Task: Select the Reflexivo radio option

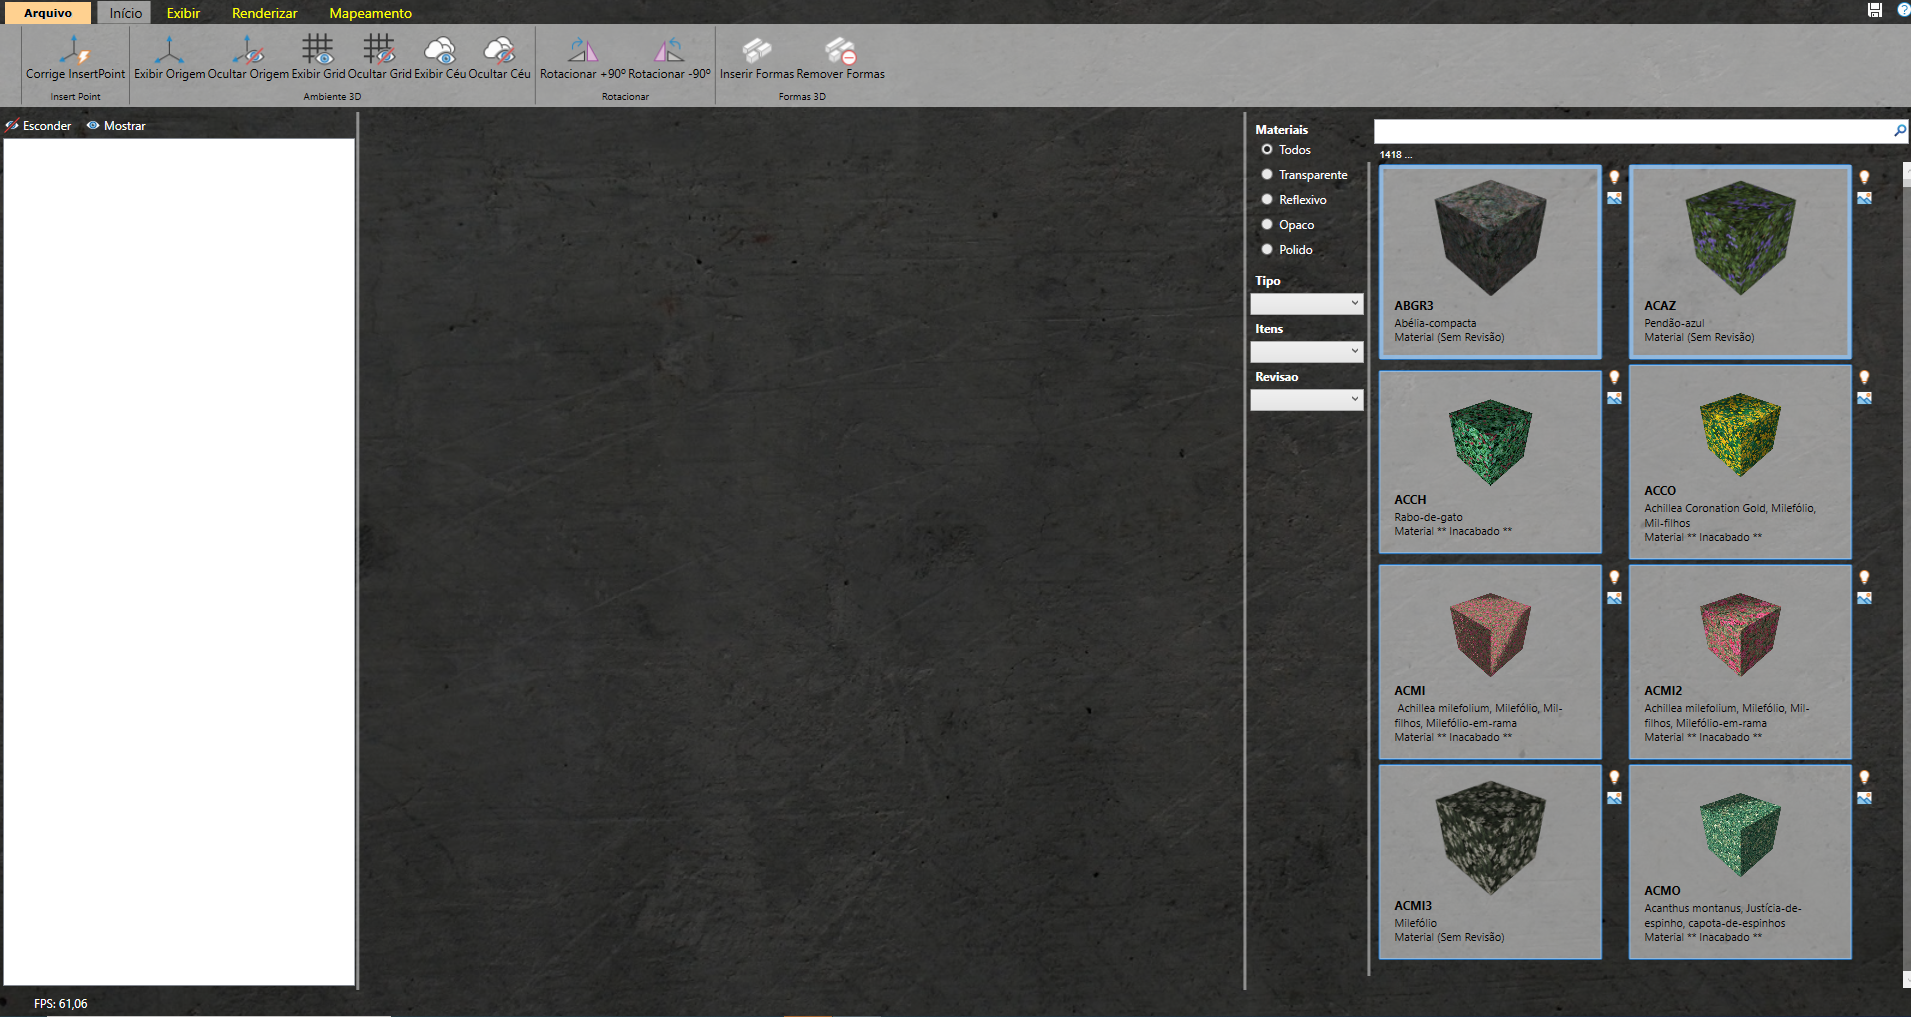Action: coord(1267,200)
